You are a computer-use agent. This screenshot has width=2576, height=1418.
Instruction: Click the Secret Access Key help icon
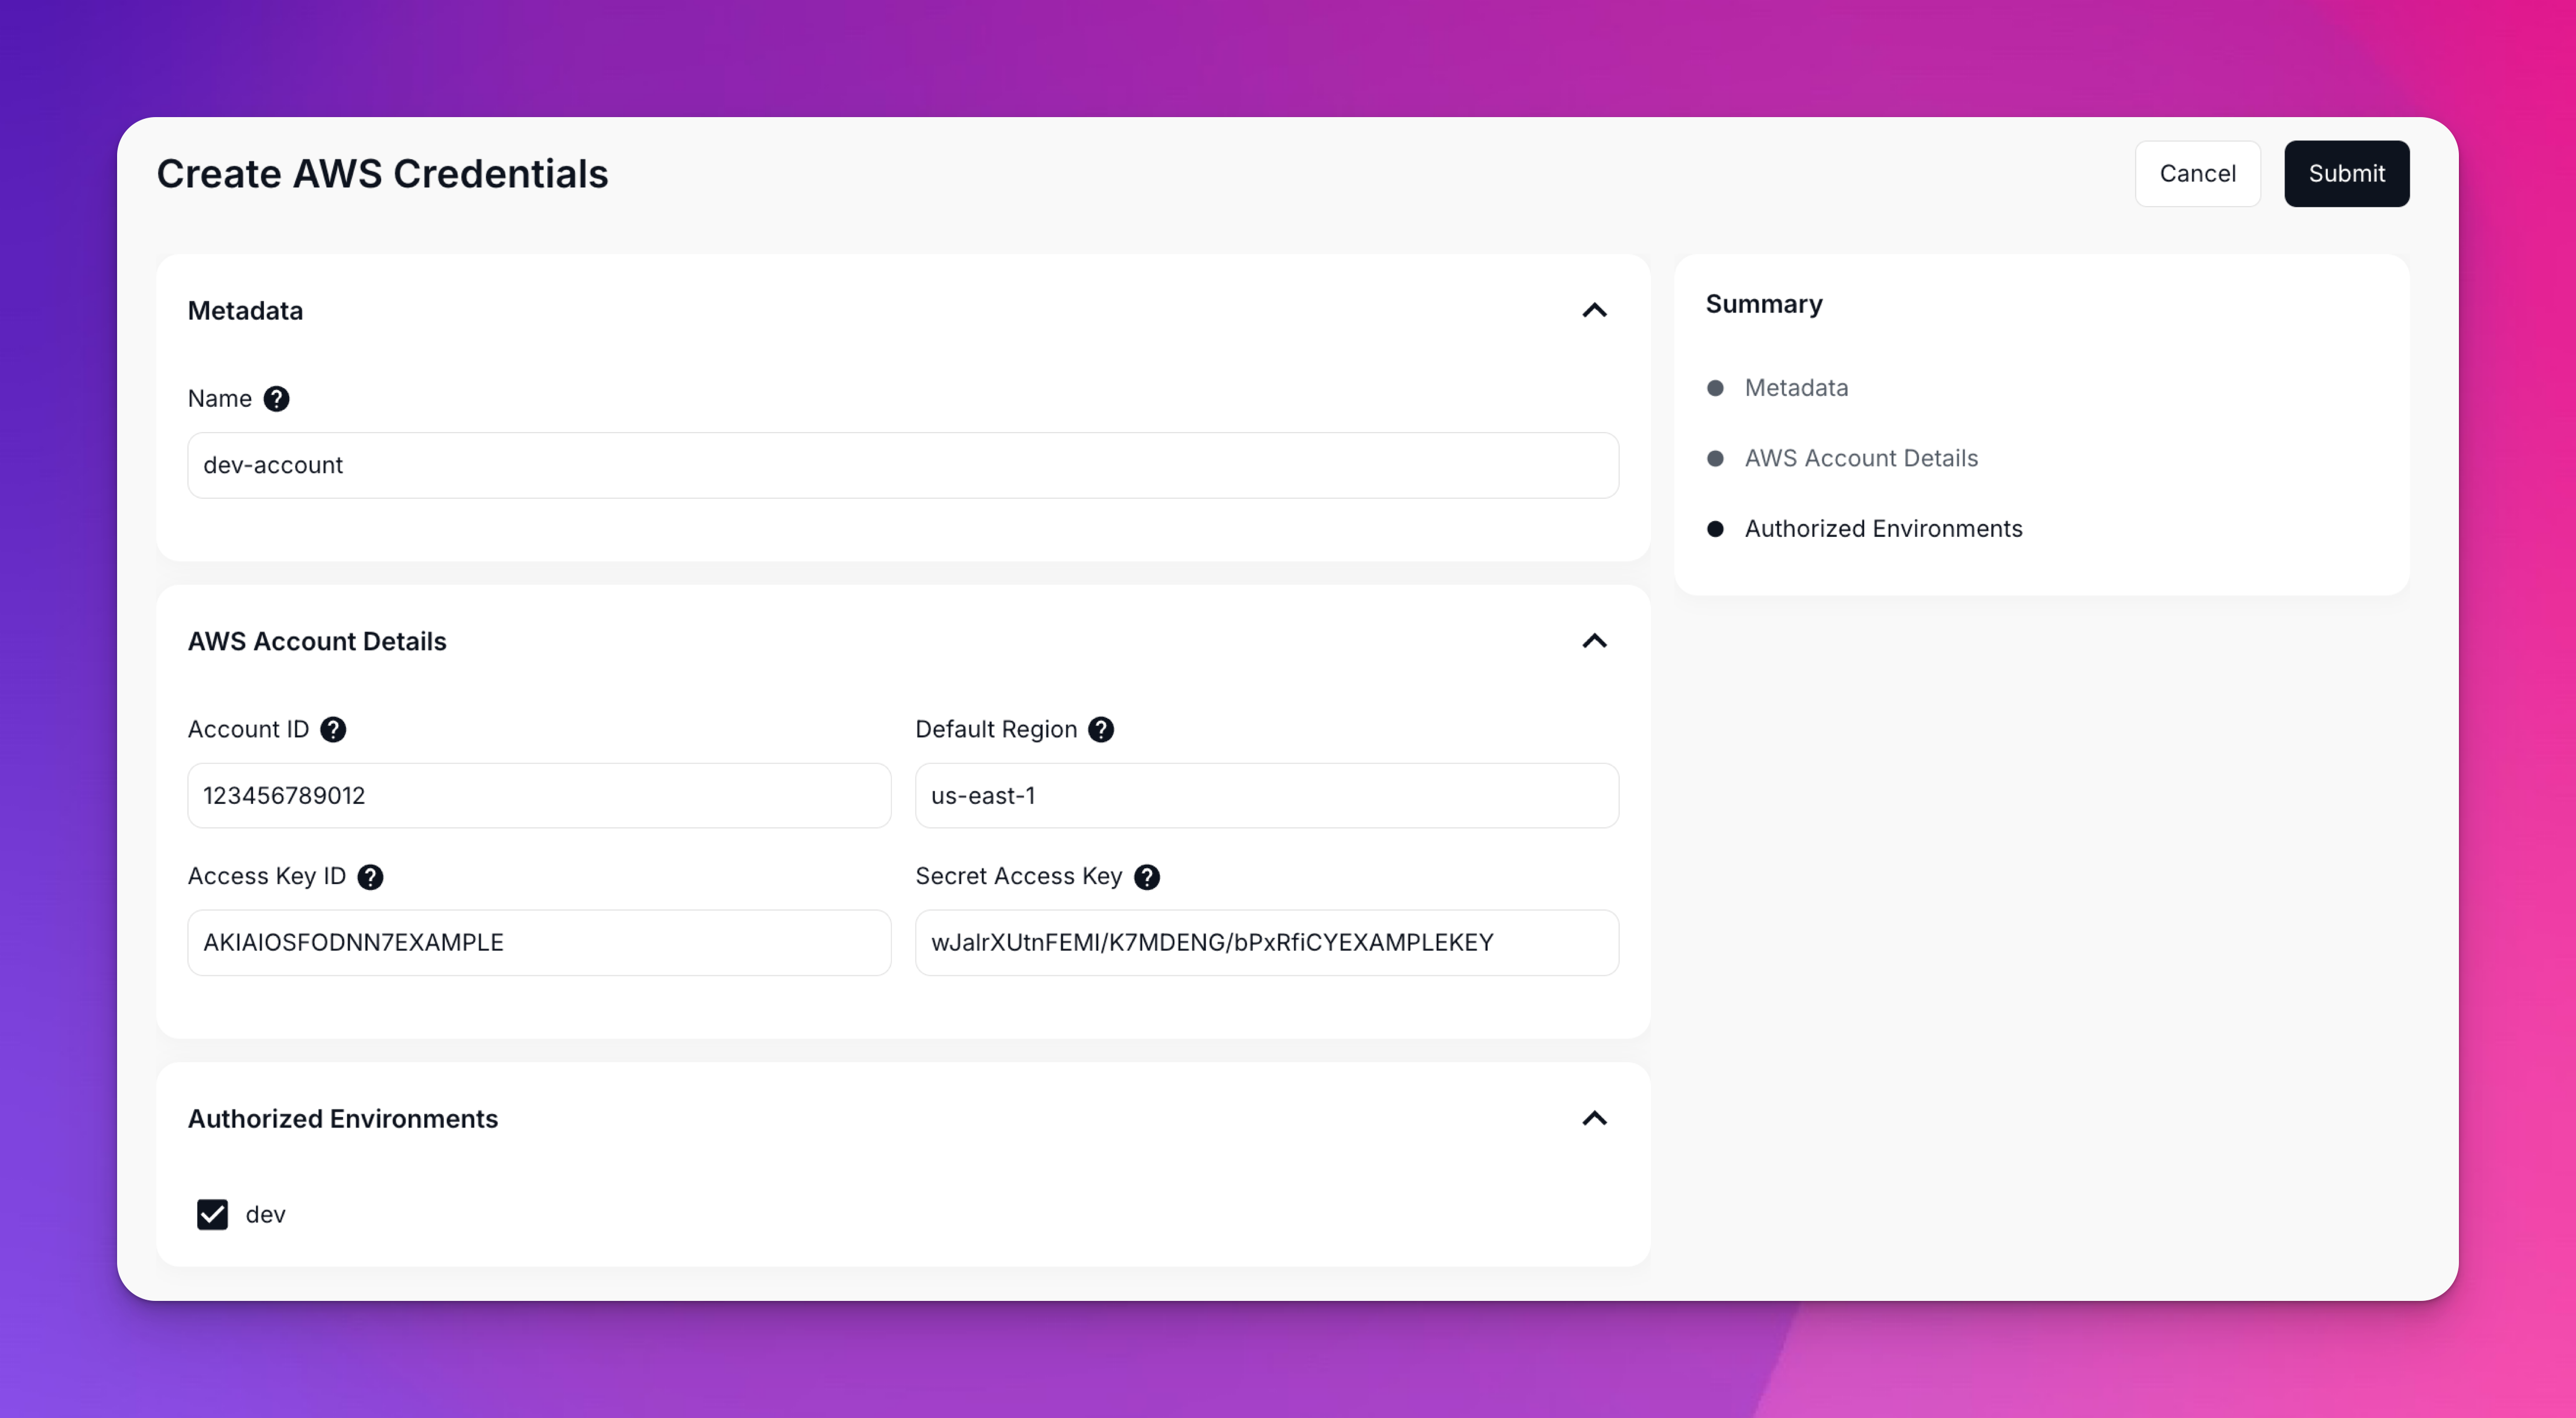[1147, 877]
